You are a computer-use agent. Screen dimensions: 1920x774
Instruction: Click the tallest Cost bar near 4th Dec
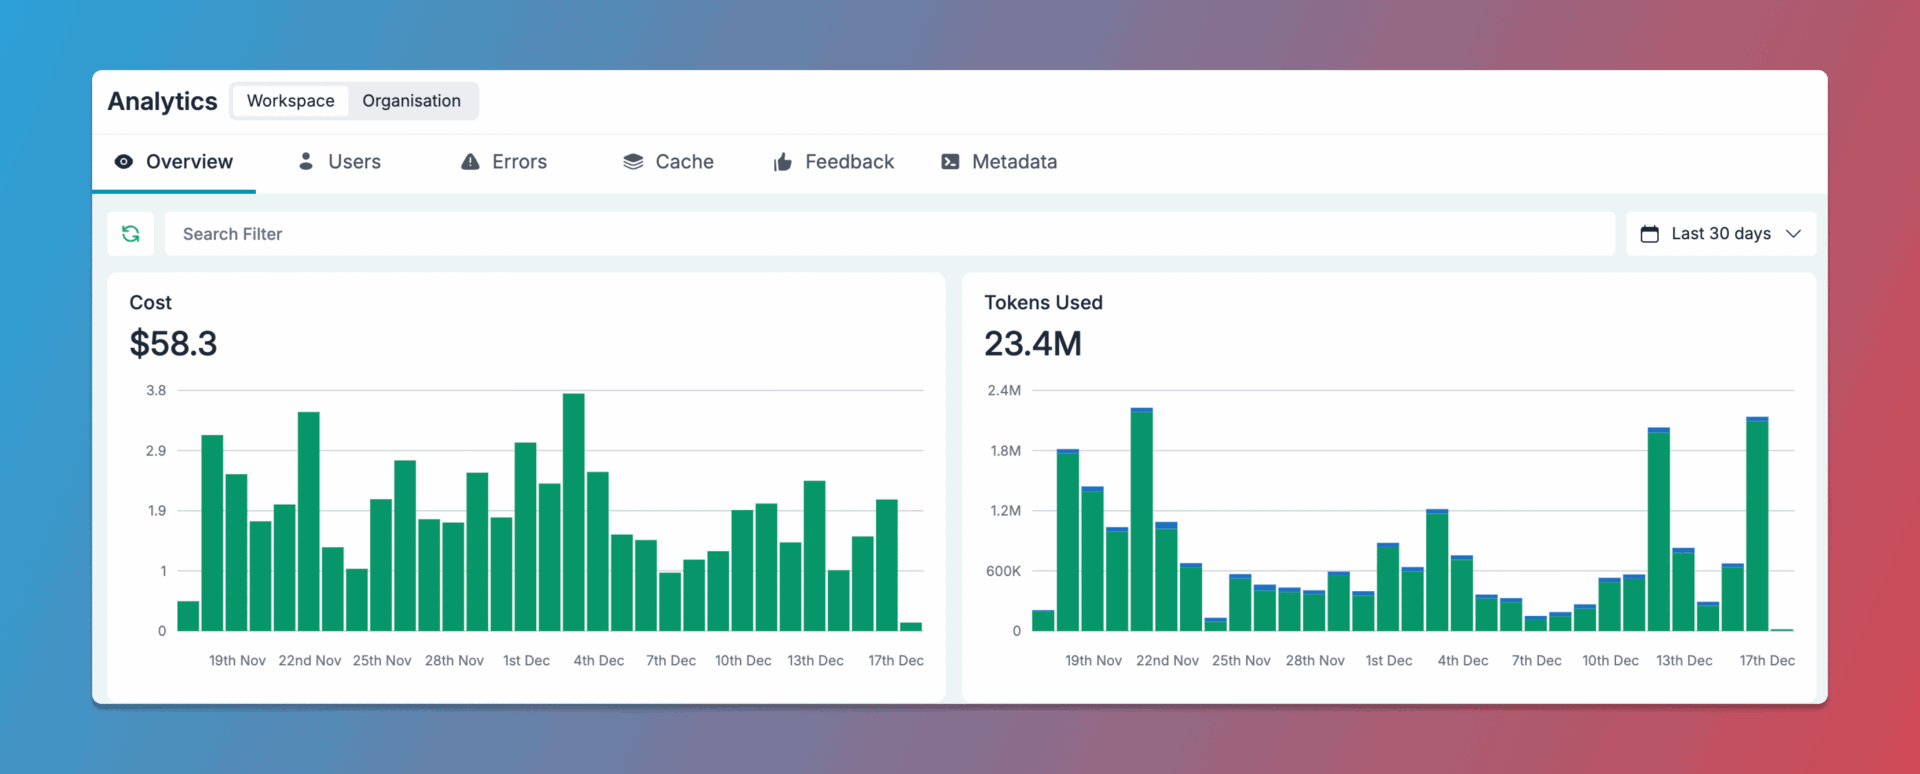coord(574,512)
